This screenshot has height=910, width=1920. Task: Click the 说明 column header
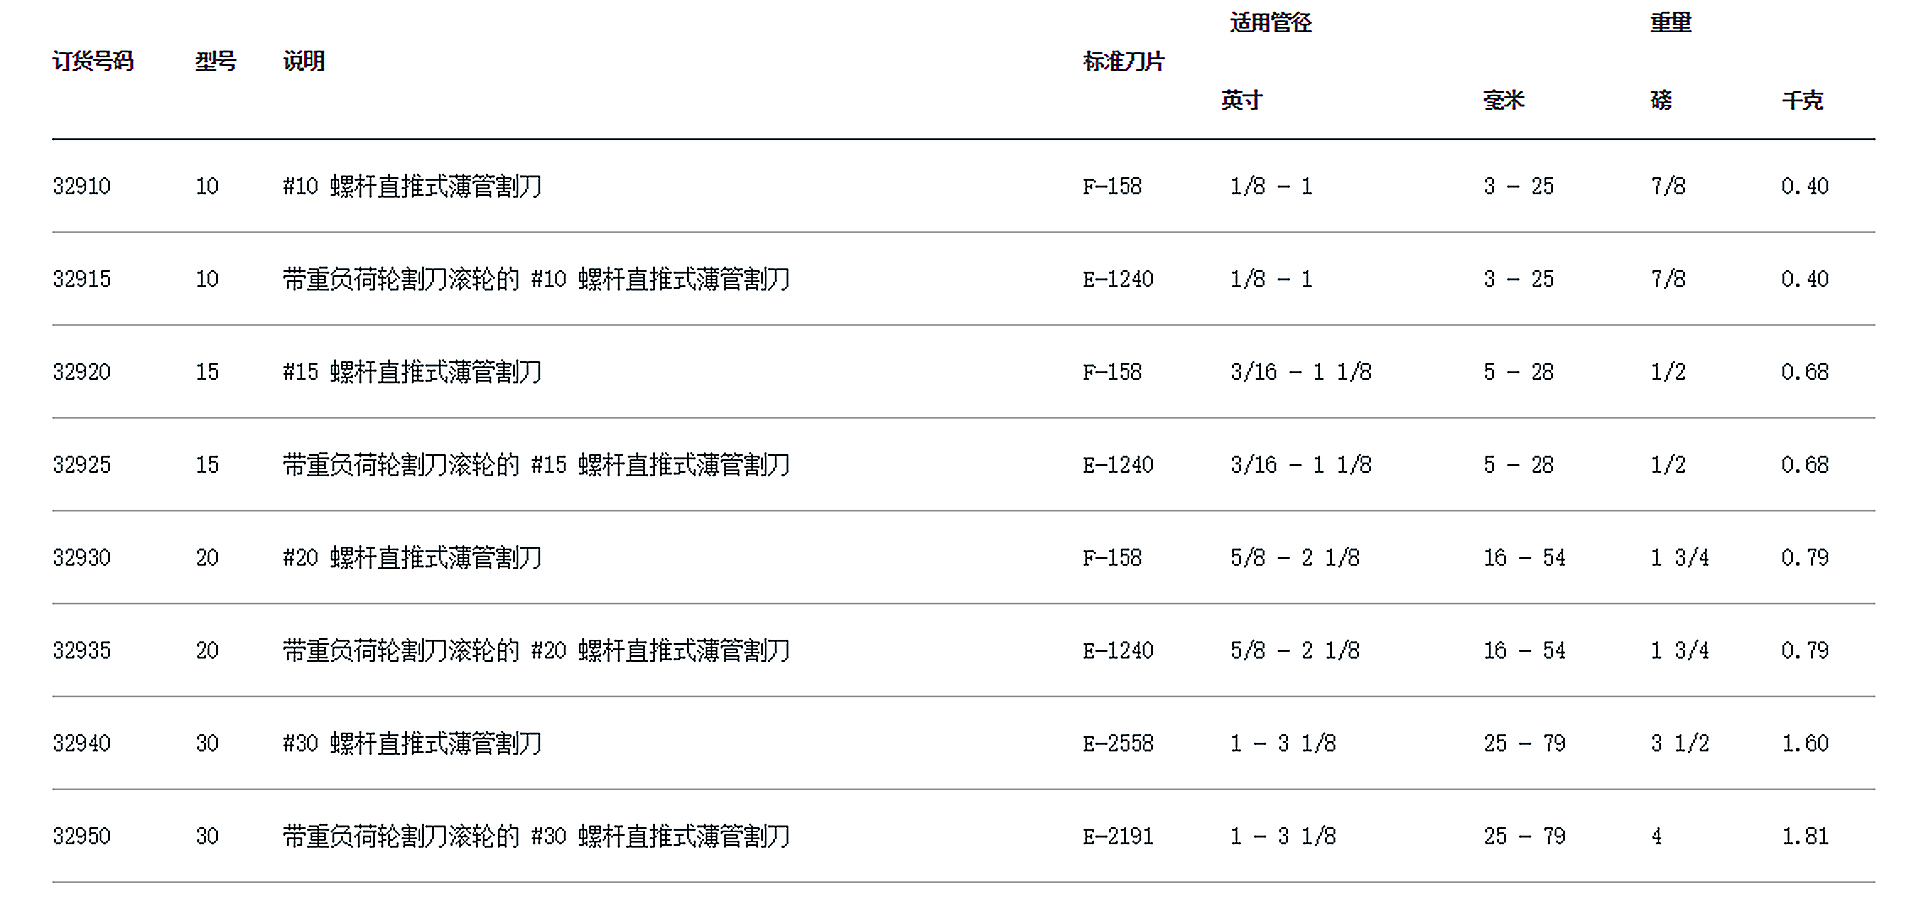coord(304,62)
